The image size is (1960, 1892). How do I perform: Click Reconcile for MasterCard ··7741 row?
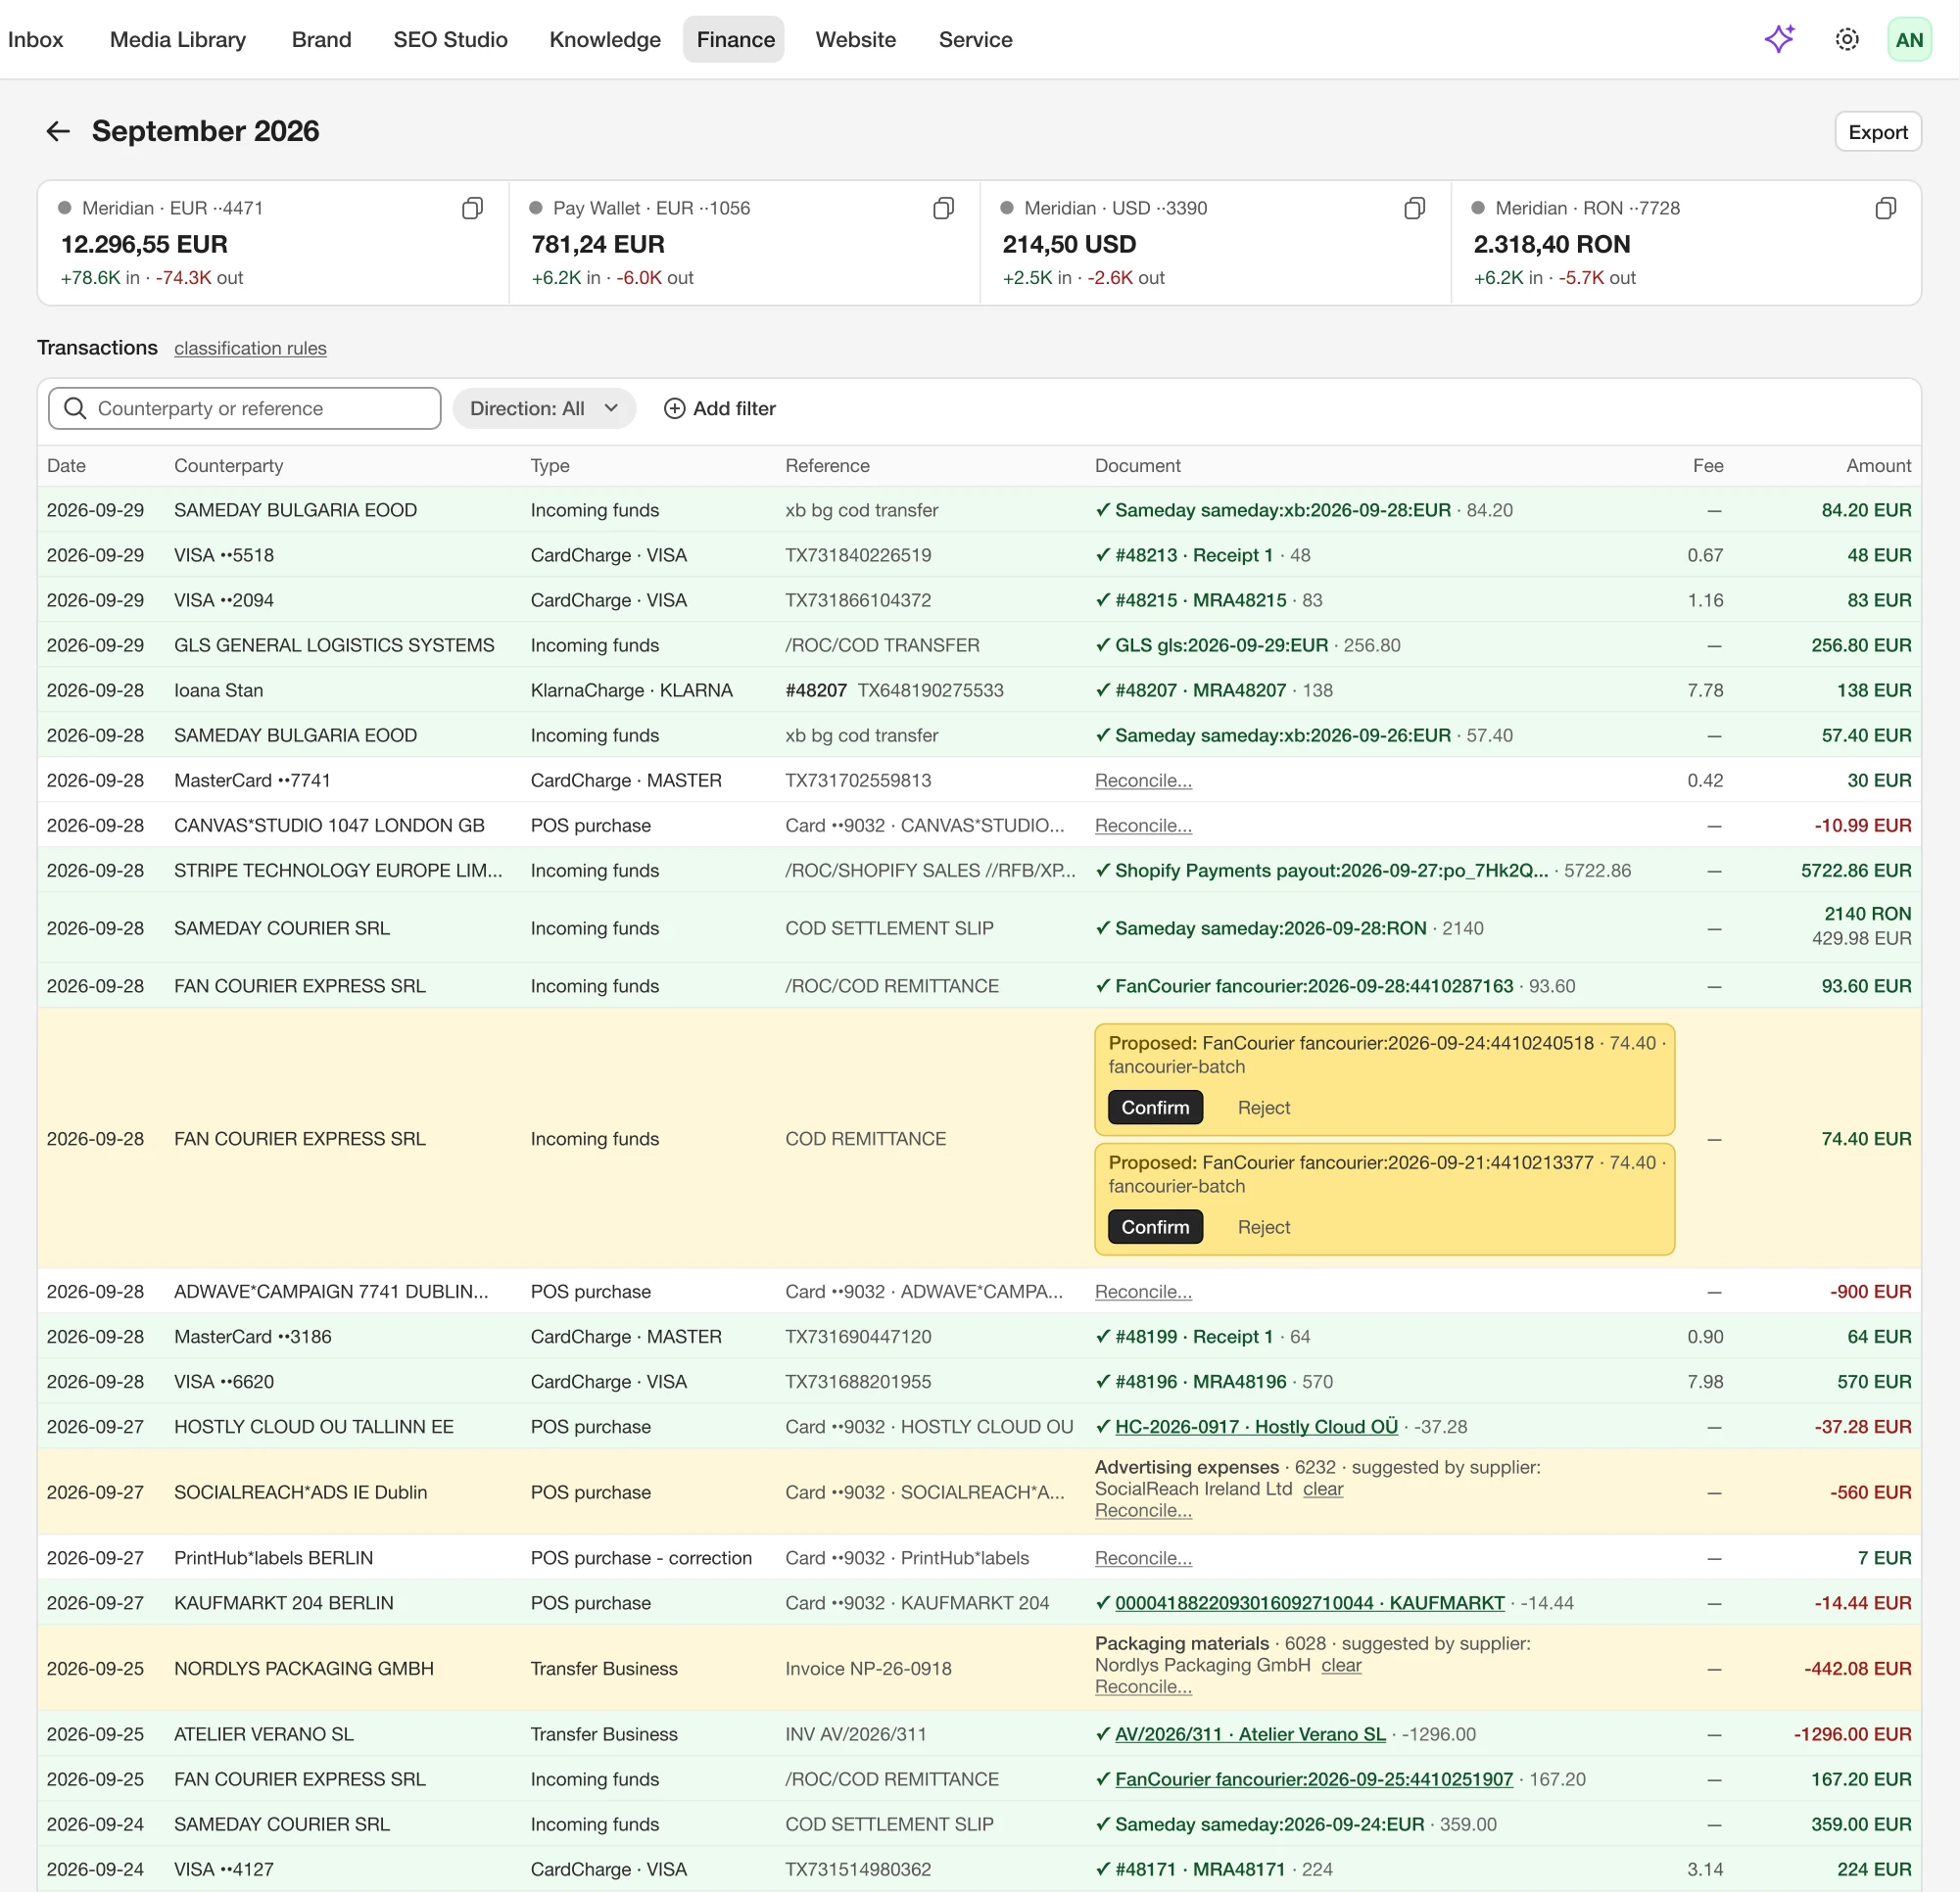(1143, 780)
